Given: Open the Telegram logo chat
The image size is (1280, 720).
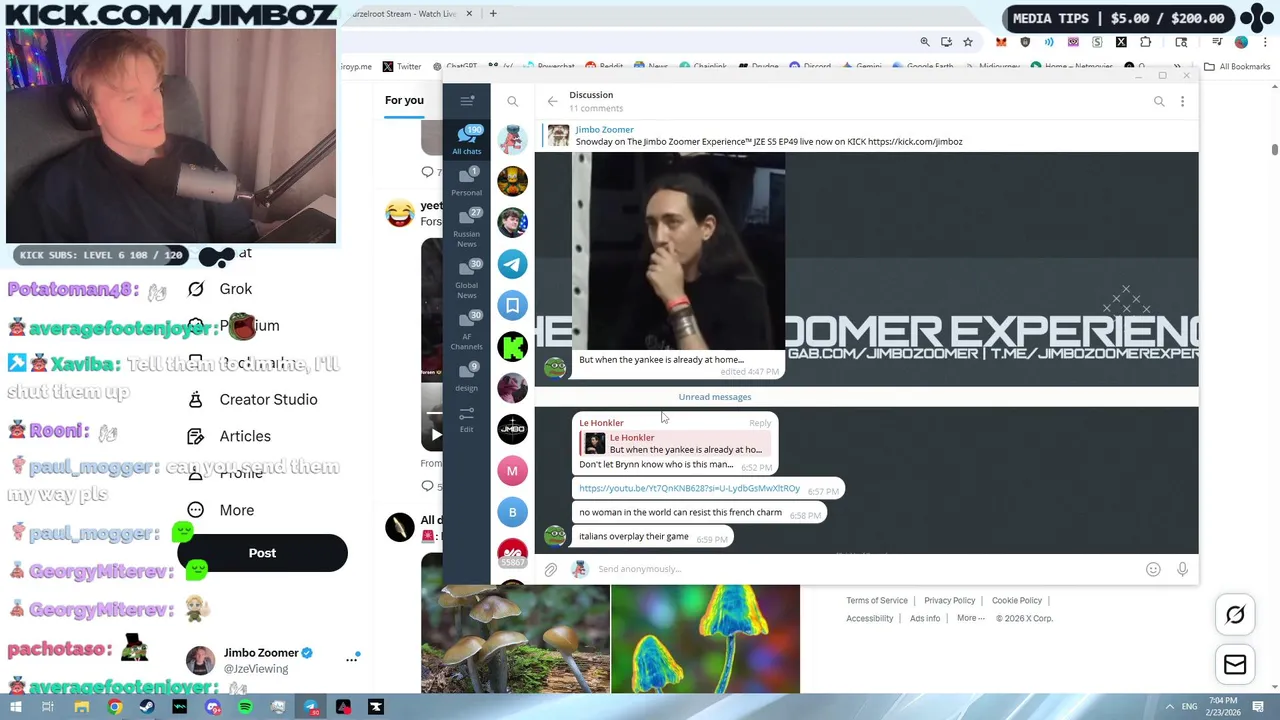Looking at the screenshot, I should click(x=512, y=264).
